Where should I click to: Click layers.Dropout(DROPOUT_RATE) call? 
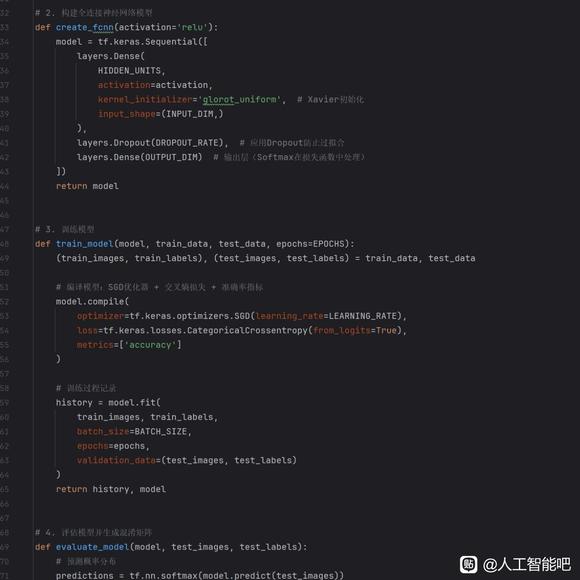pos(150,143)
